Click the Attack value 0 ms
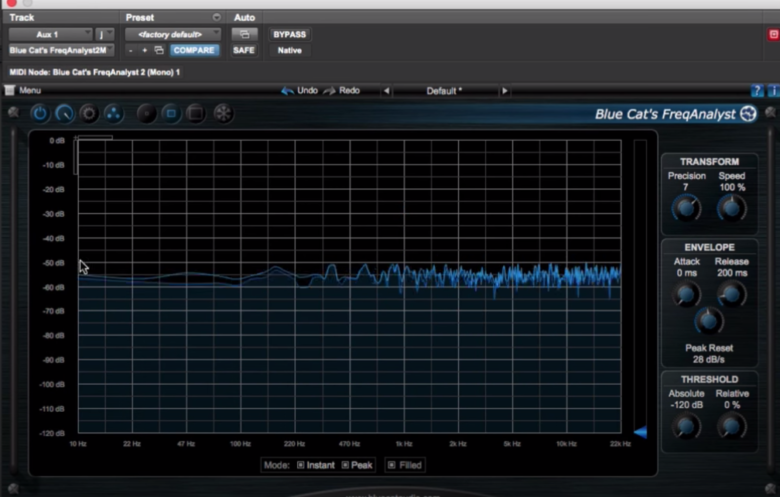Viewport: 780px width, 497px height. 686,273
